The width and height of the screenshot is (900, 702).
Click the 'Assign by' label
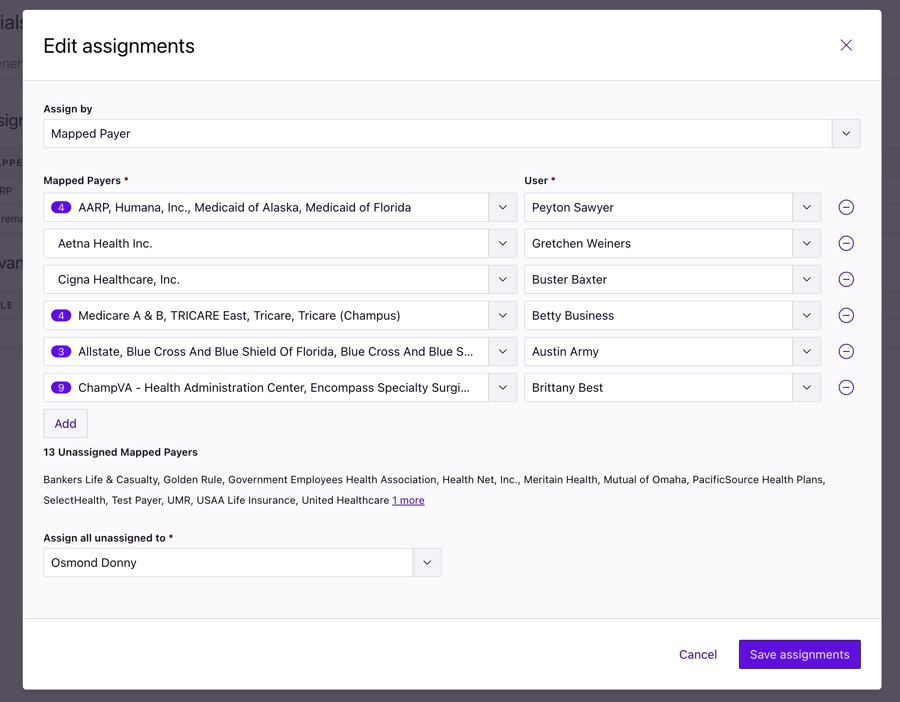click(x=68, y=109)
